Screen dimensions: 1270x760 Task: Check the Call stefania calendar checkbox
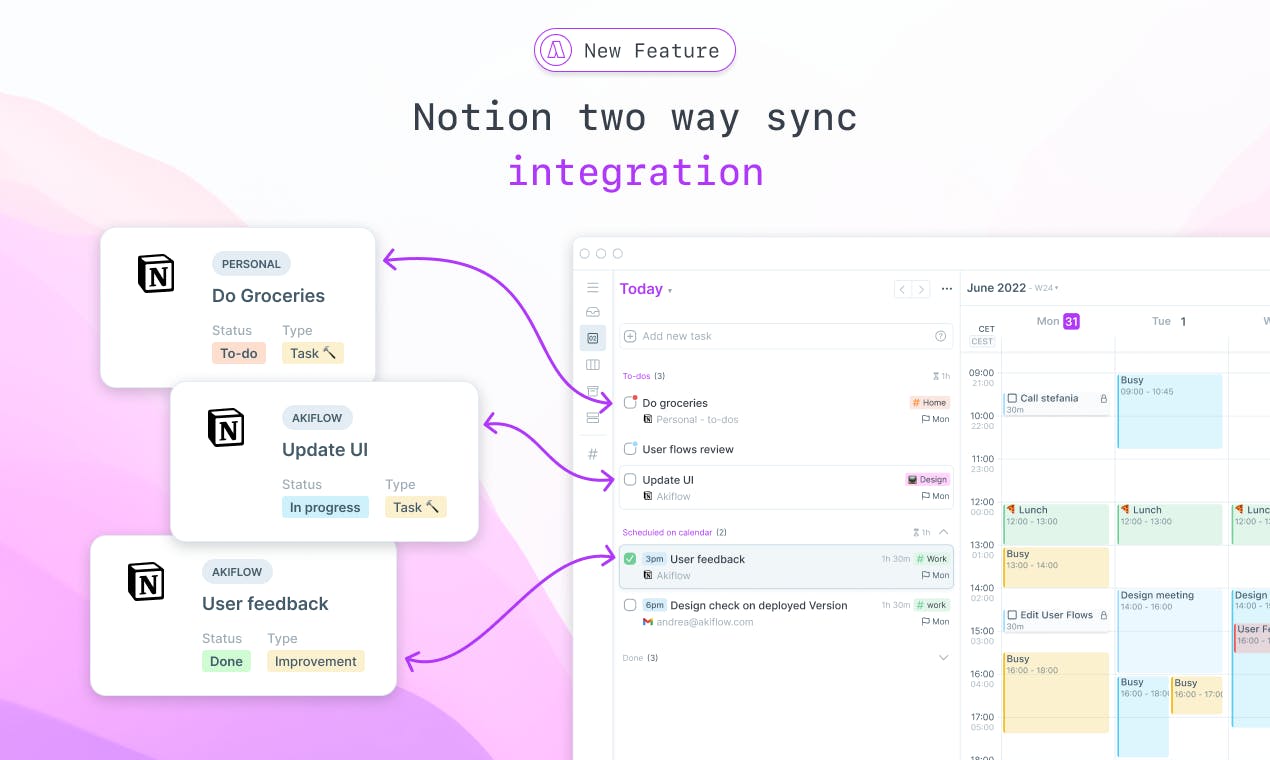click(x=1012, y=398)
